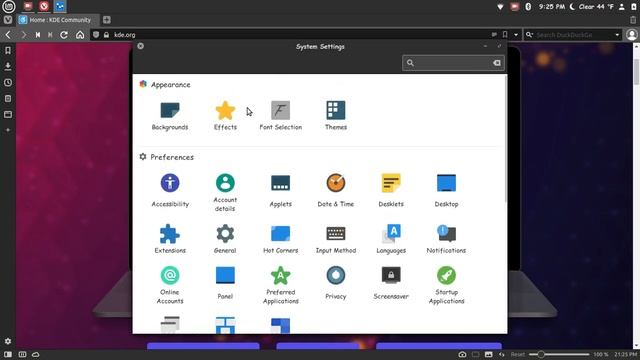Open Backgrounds settings
640x360 pixels.
(170, 116)
